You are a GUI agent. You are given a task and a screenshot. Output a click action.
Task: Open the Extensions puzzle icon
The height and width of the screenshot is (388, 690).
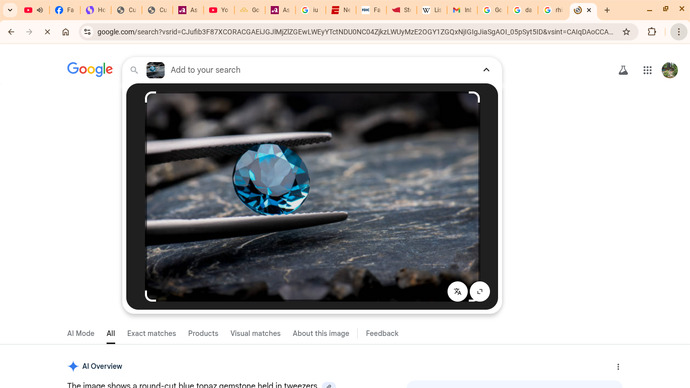652,32
